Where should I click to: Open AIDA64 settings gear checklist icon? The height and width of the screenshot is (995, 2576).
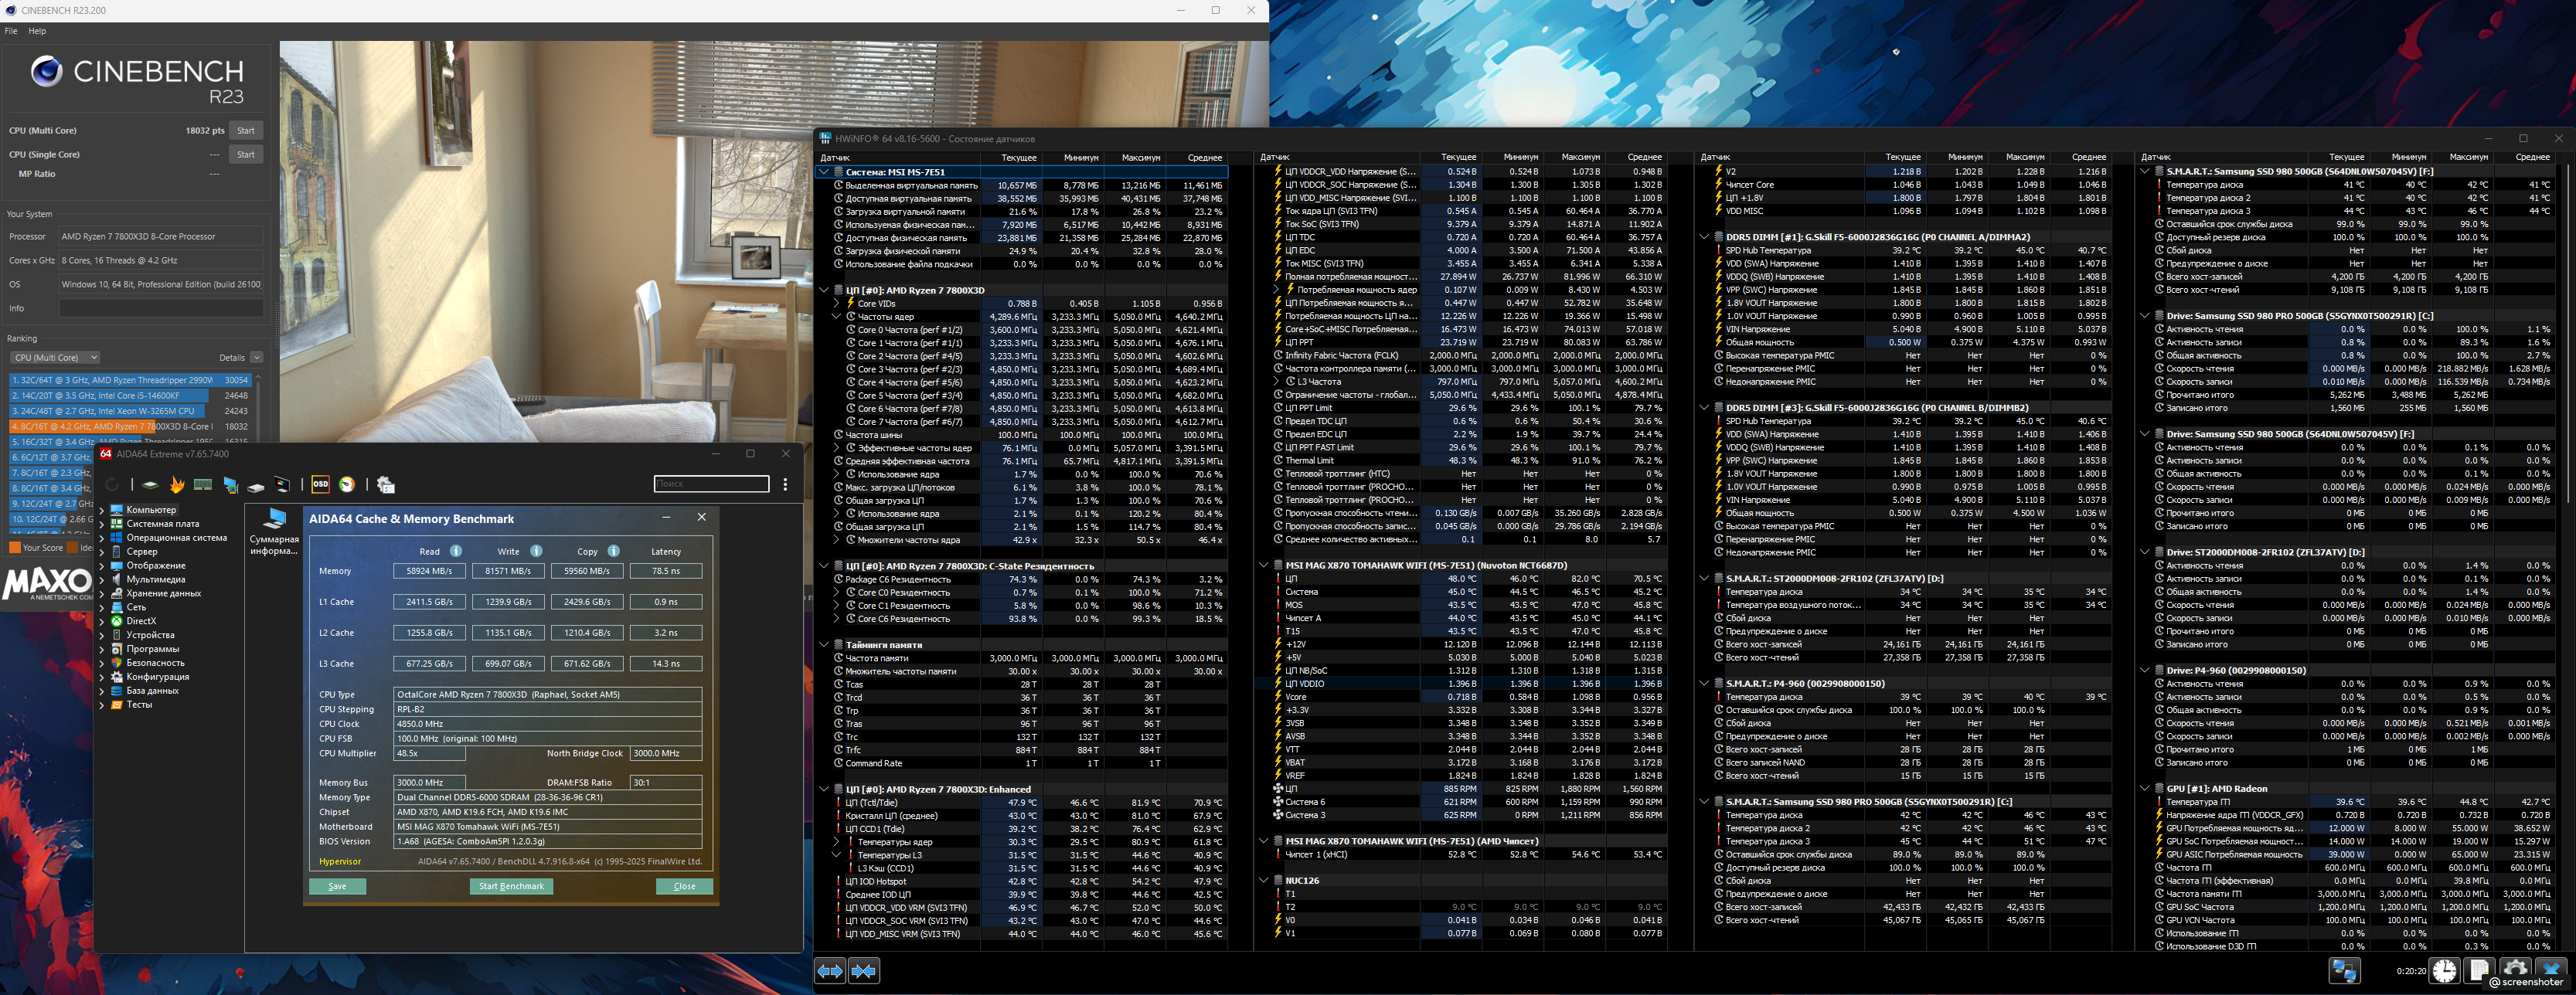tap(385, 485)
